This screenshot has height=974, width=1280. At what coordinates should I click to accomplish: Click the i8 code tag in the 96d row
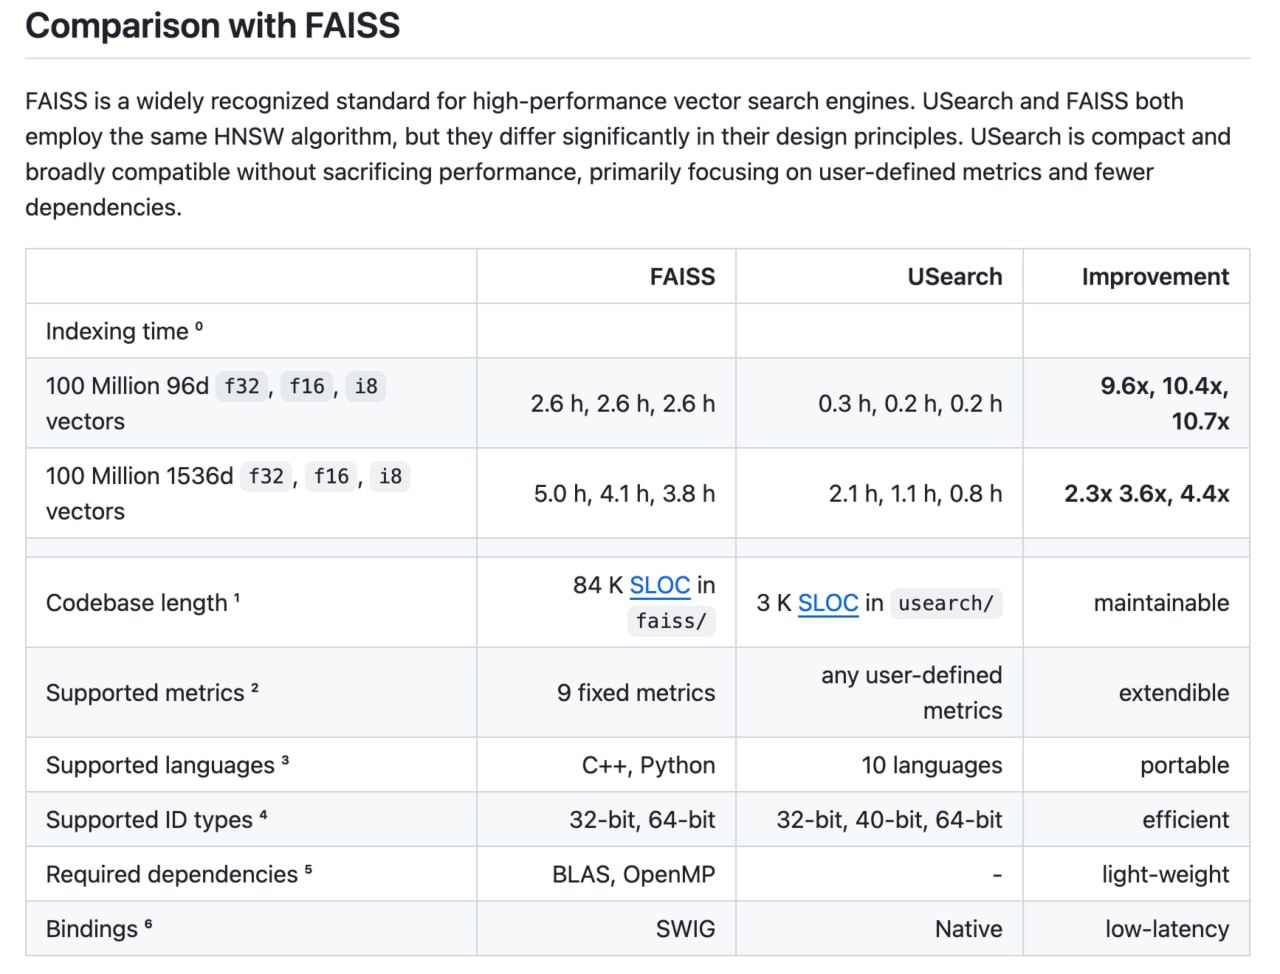point(366,386)
